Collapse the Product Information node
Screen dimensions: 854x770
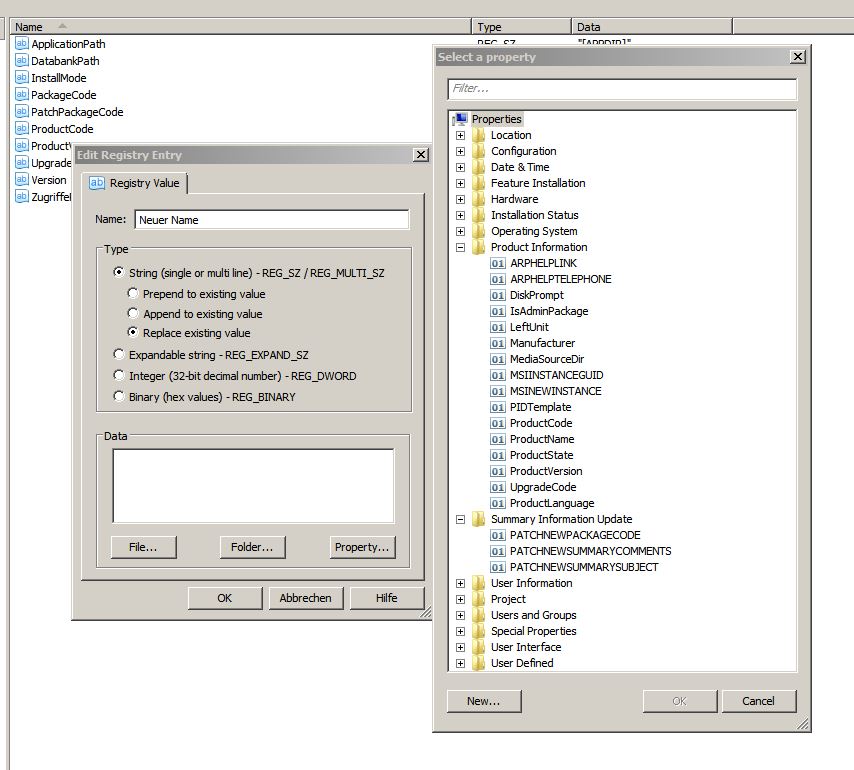[x=460, y=247]
